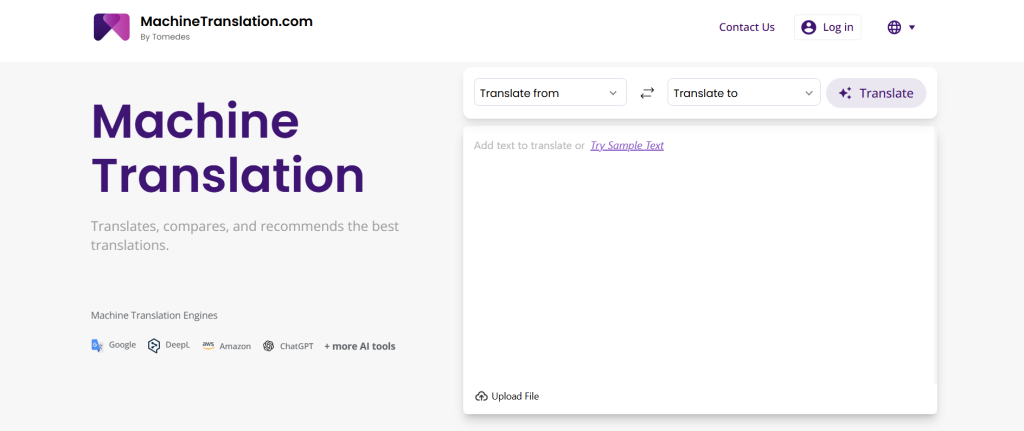1024x431 pixels.
Task: Expand the site language arrow near globe
Action: 912,27
